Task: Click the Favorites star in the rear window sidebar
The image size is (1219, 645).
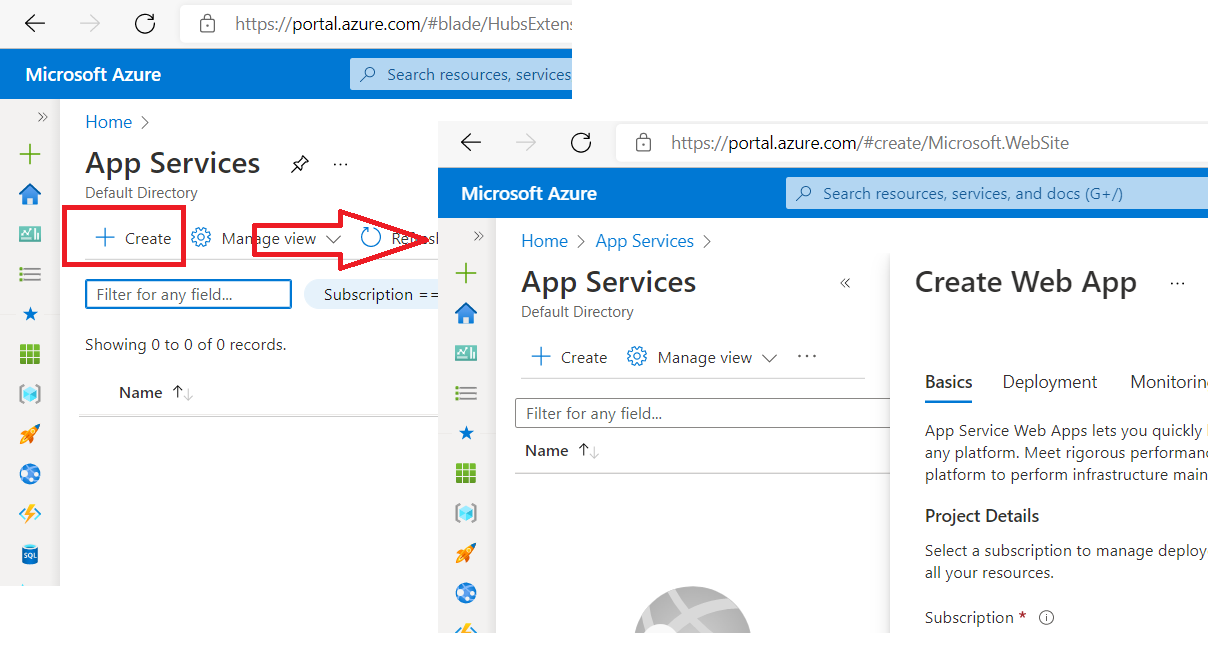Action: coord(30,314)
